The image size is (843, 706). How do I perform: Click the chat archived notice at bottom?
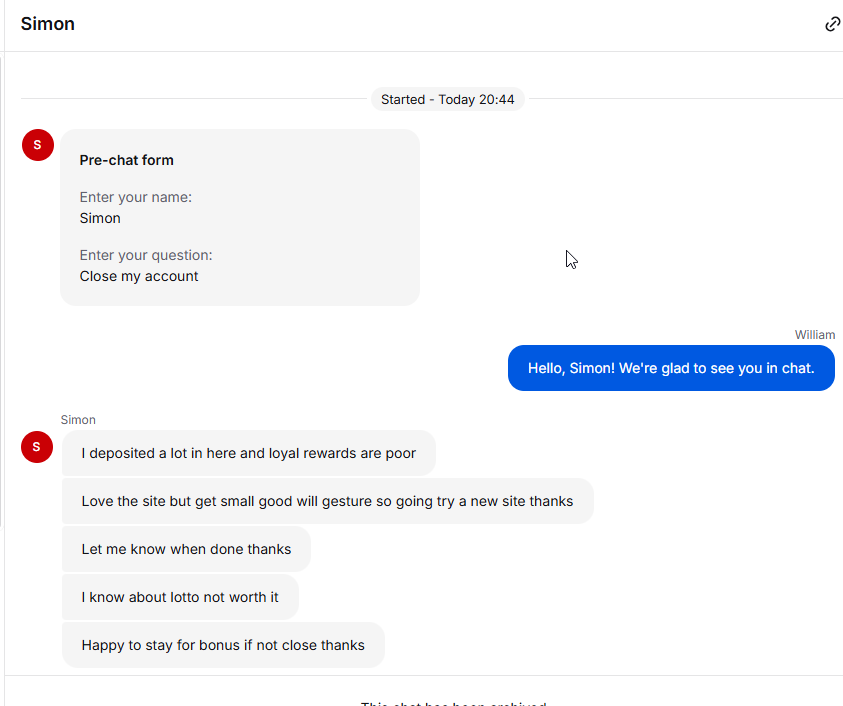tap(453, 703)
